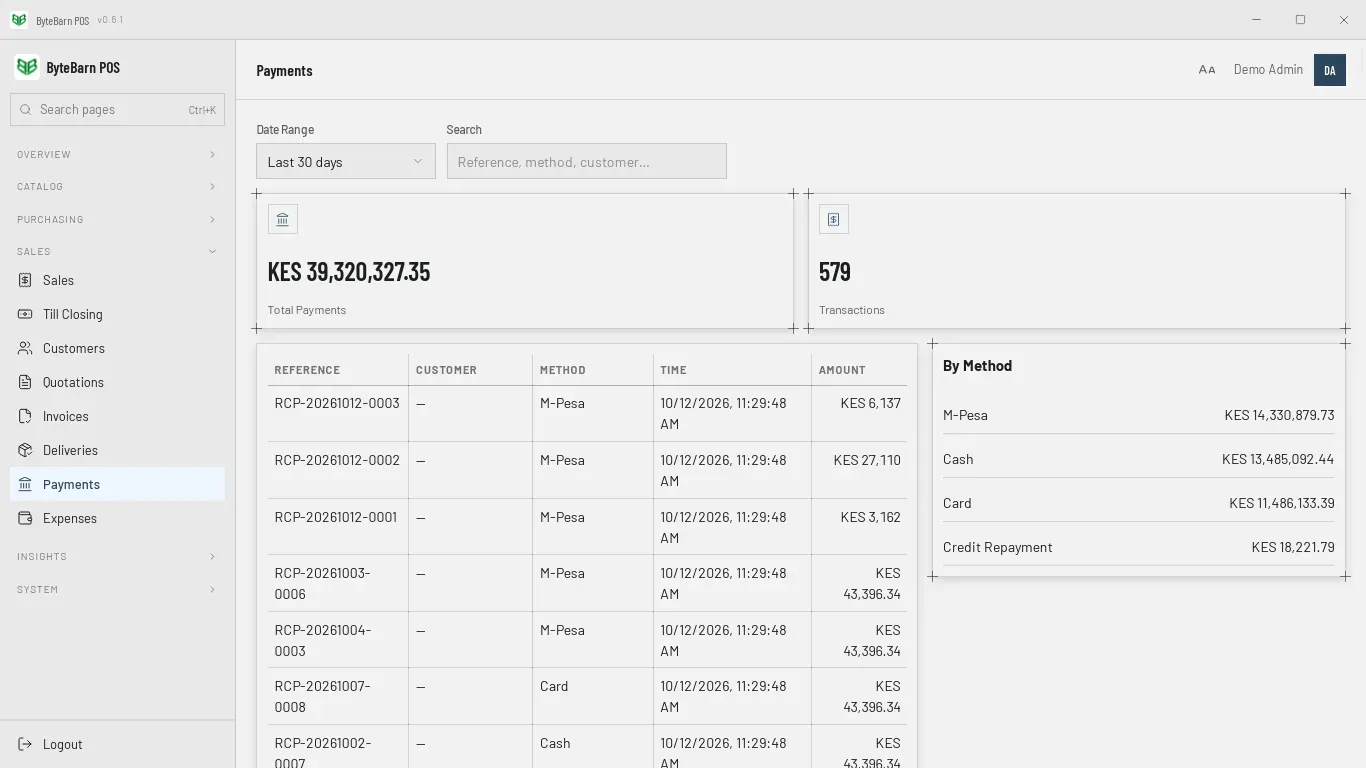Open the Invoices page
Image resolution: width=1366 pixels, height=768 pixels.
[117, 417]
